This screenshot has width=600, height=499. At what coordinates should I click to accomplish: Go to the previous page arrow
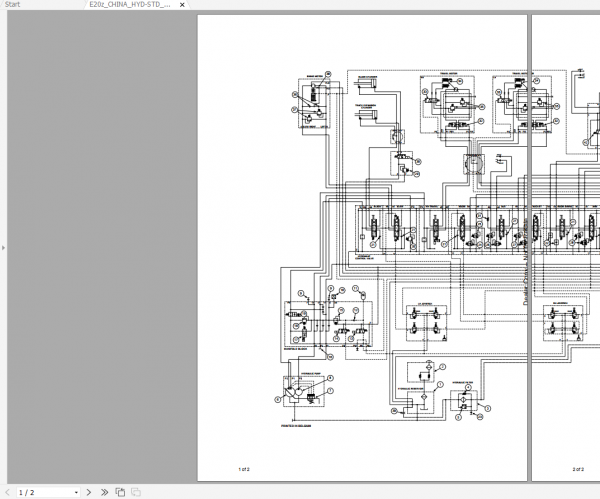tap(7, 492)
